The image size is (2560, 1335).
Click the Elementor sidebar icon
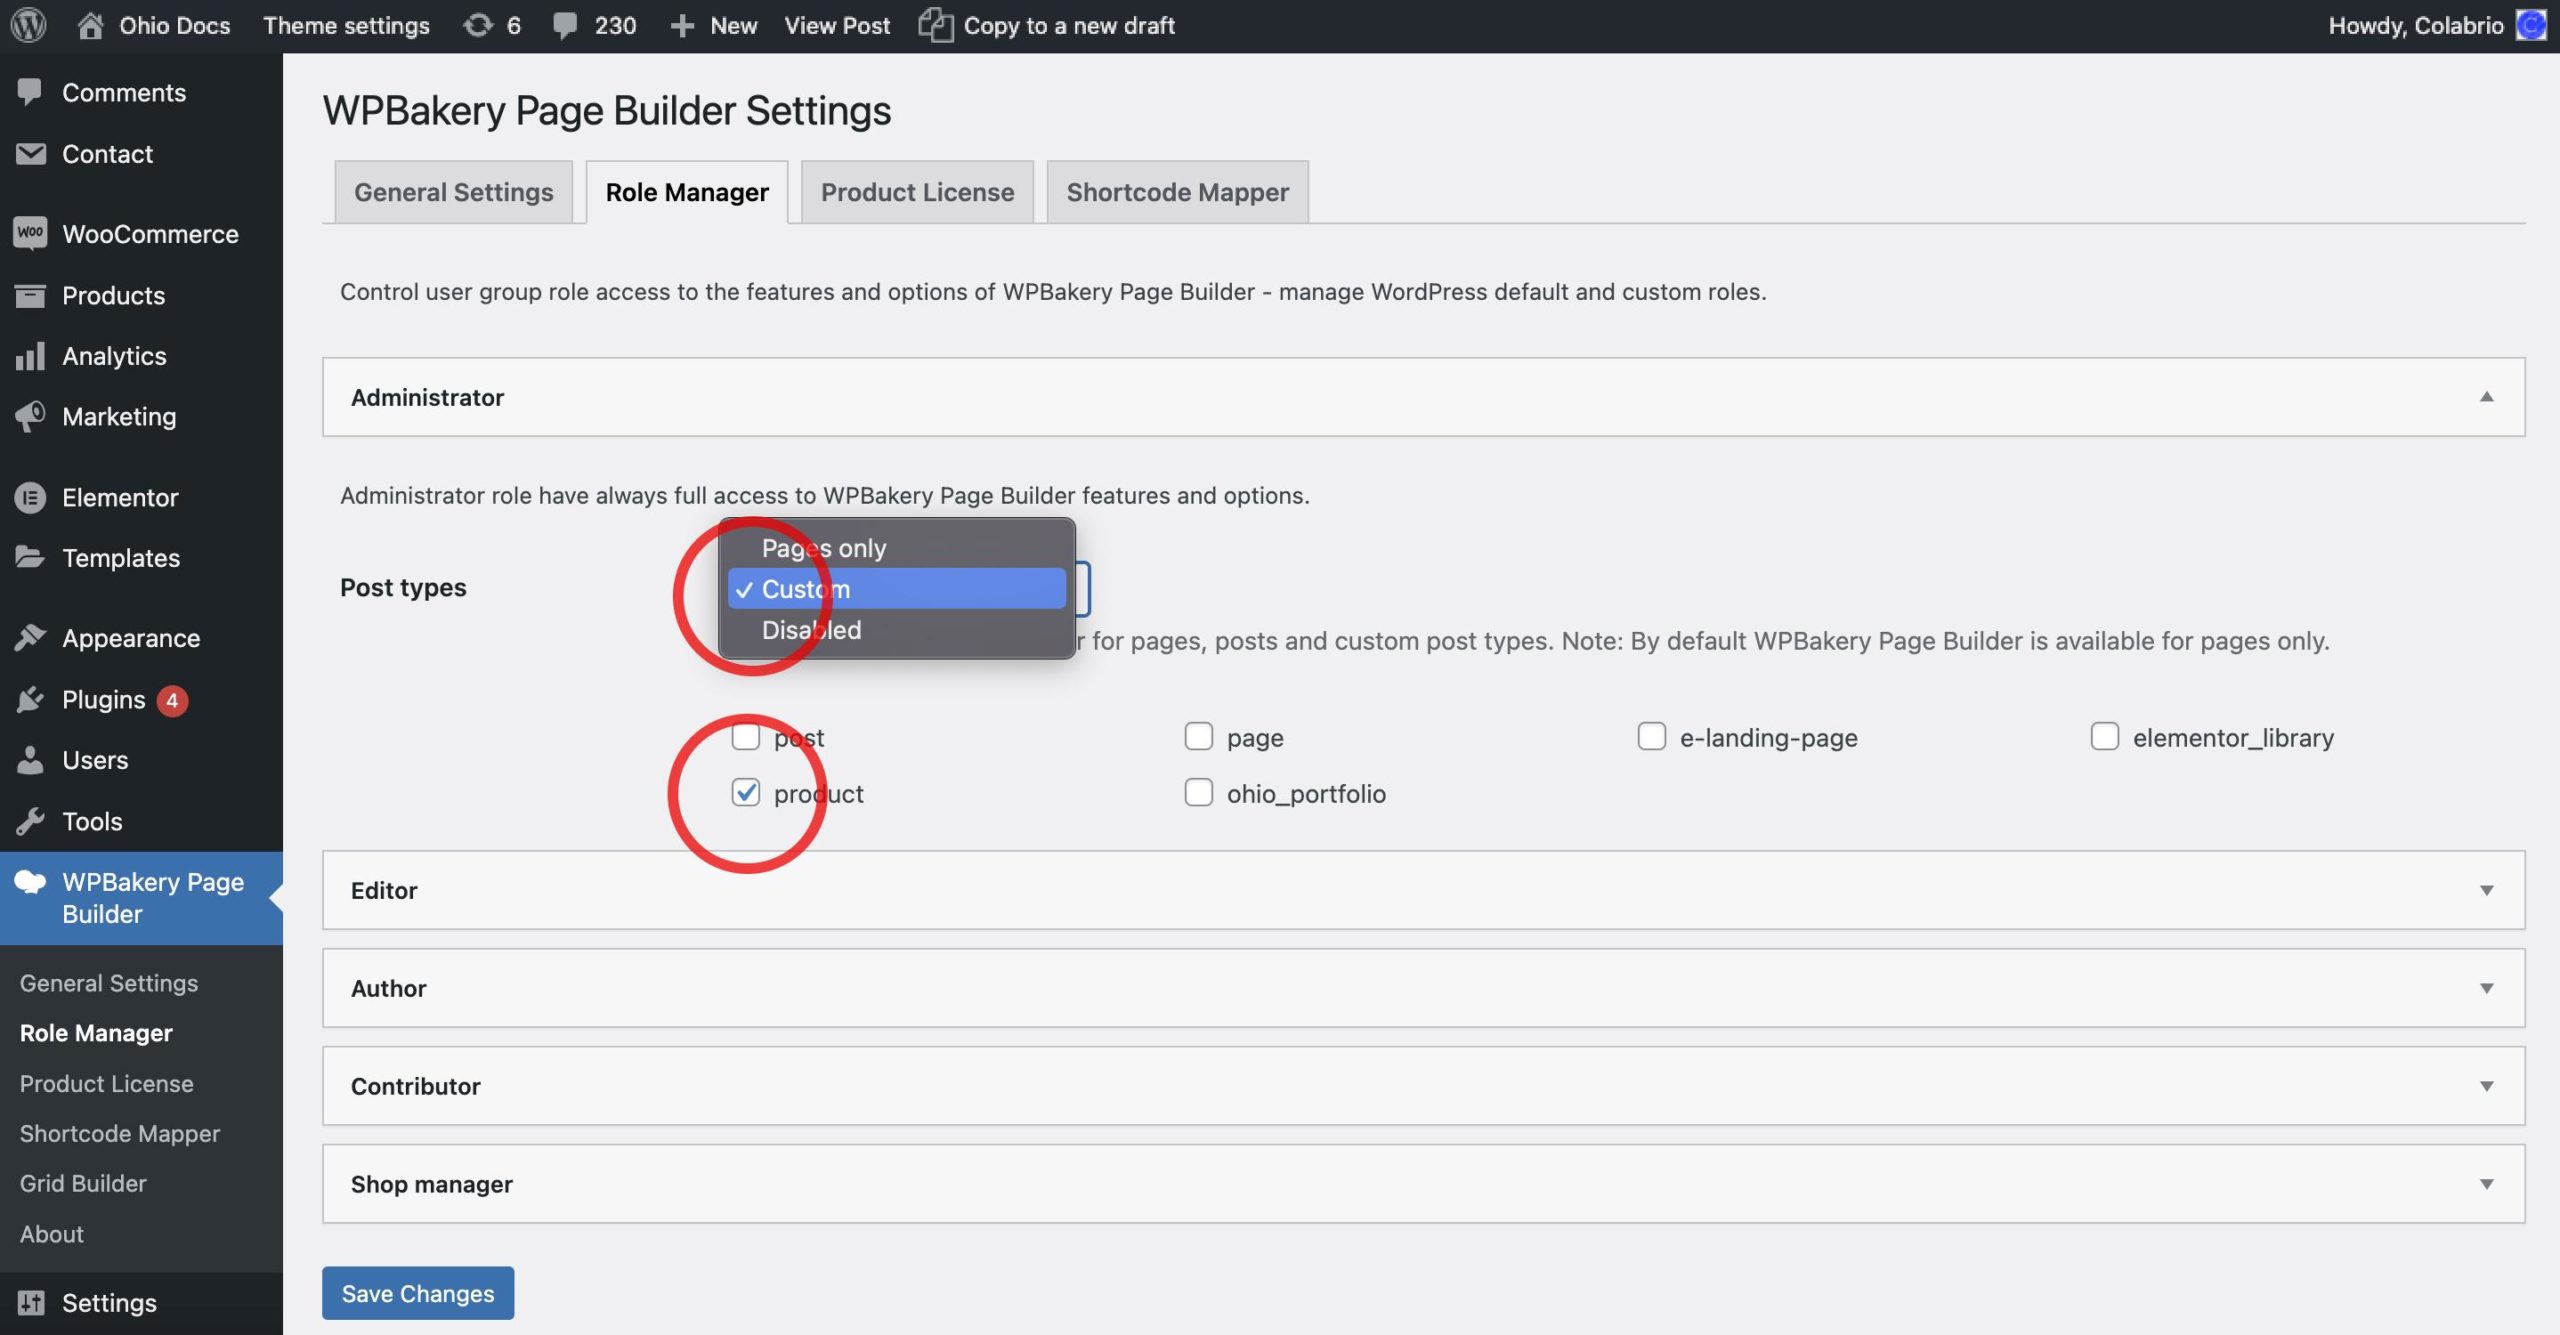30,497
